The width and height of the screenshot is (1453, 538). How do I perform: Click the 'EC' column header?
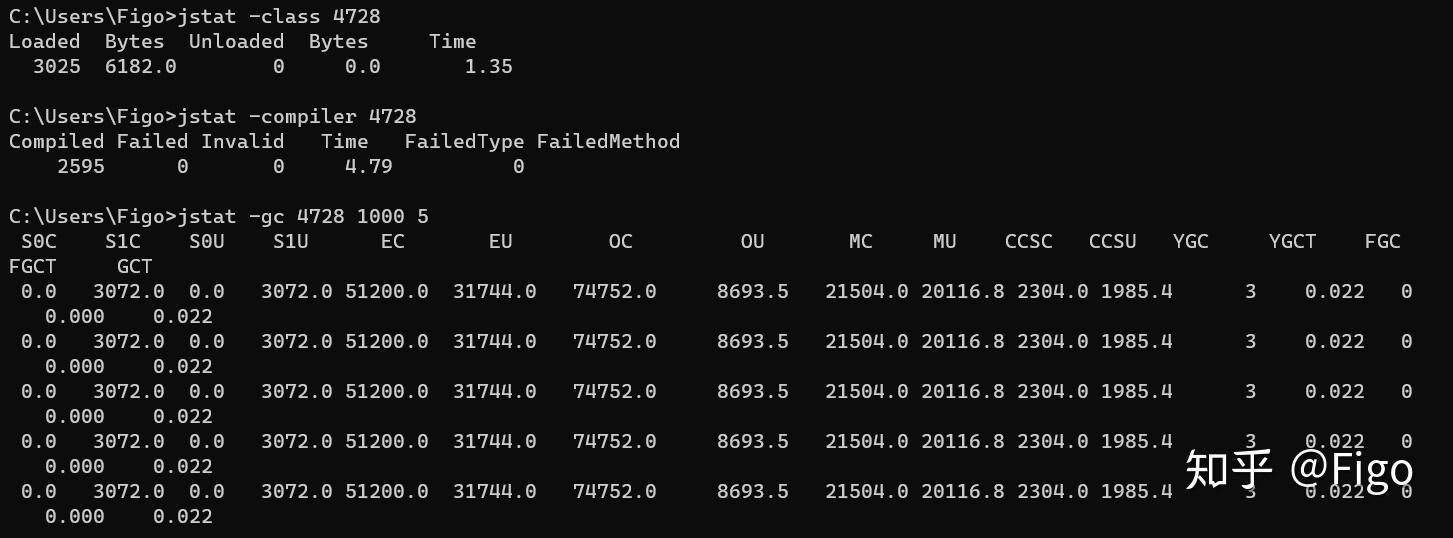[x=393, y=242]
